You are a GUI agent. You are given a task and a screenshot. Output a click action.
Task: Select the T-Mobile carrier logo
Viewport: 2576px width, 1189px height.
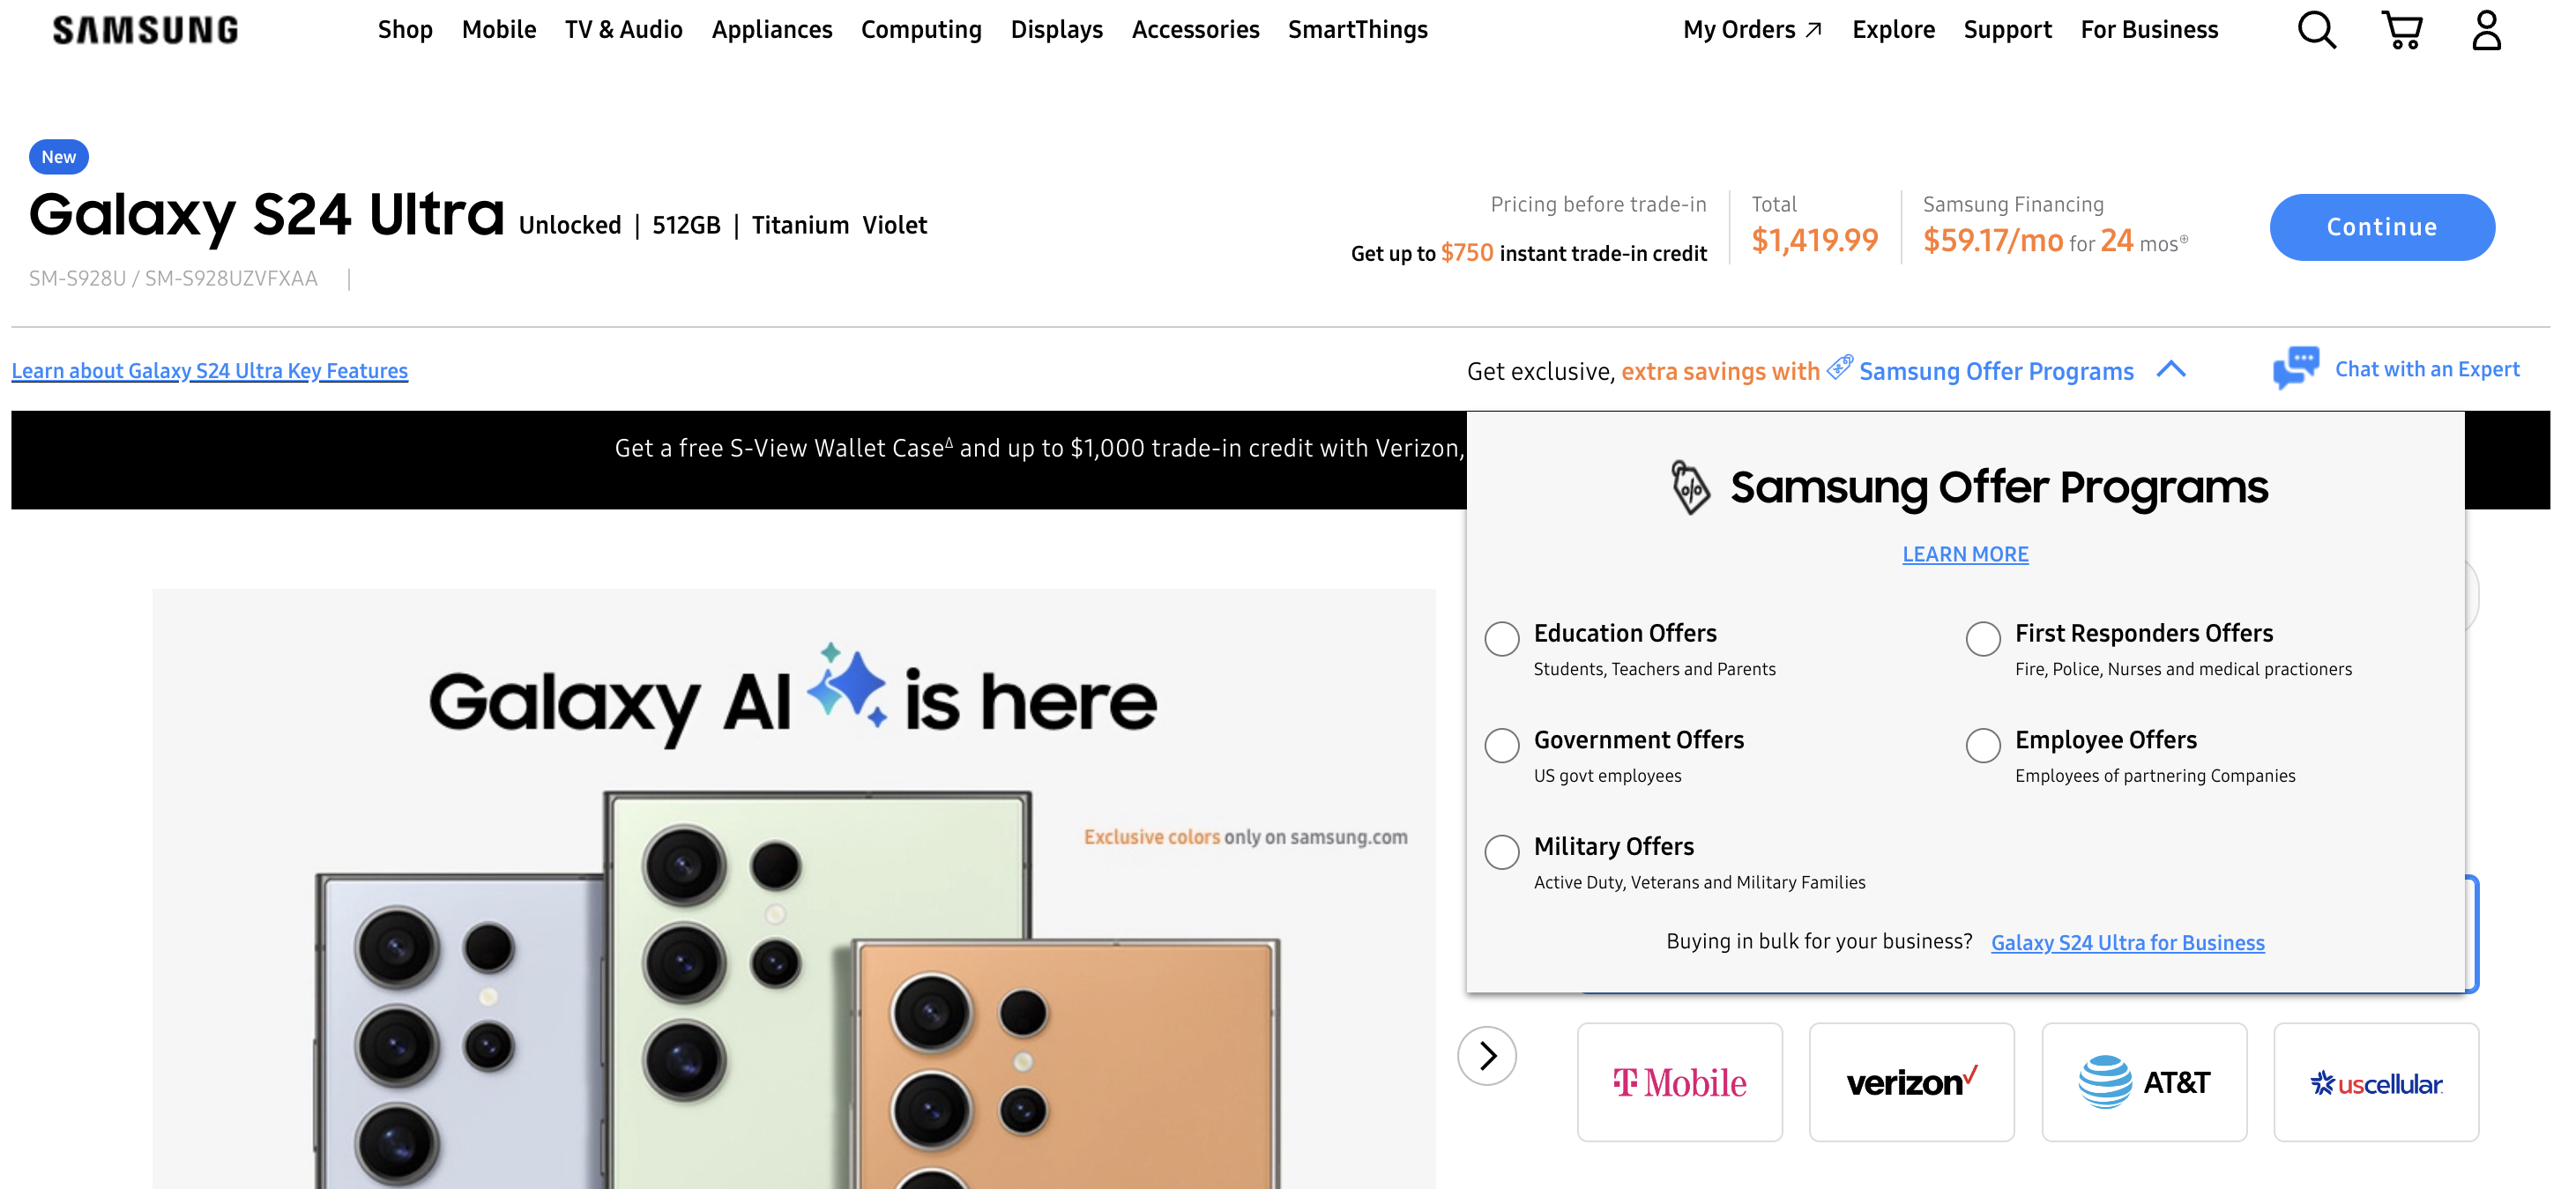click(1679, 1082)
